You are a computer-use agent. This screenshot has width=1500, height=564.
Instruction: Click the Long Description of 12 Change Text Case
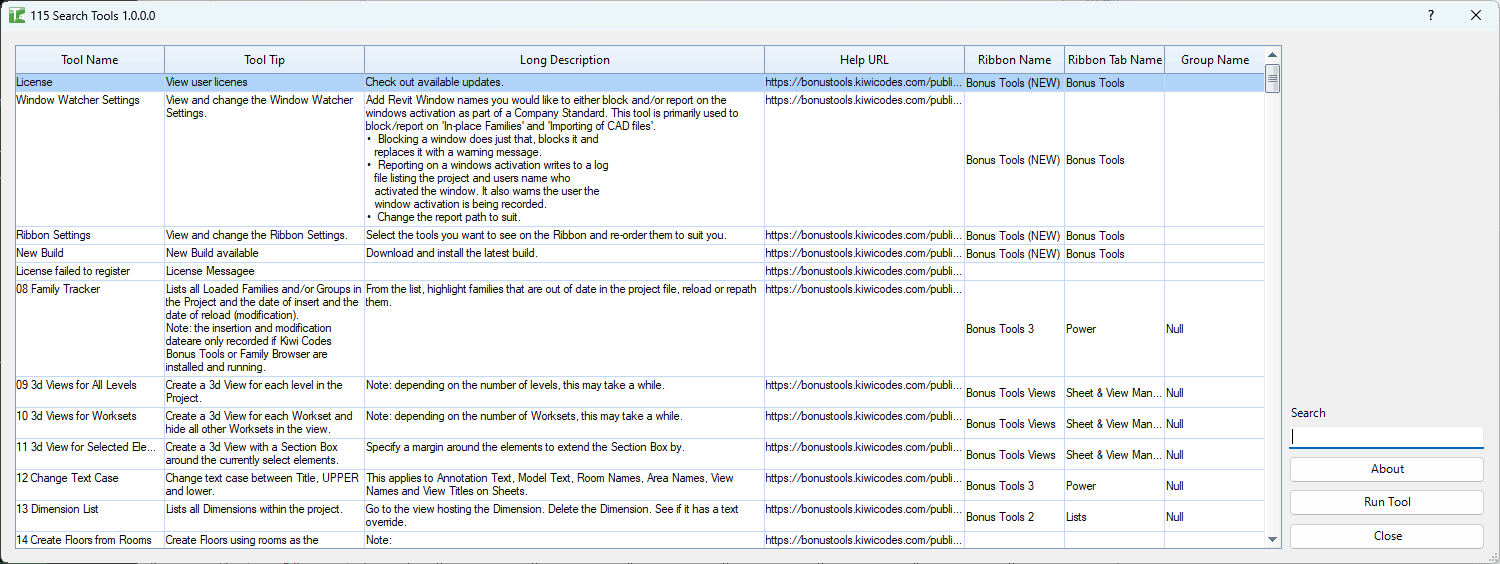tap(565, 485)
